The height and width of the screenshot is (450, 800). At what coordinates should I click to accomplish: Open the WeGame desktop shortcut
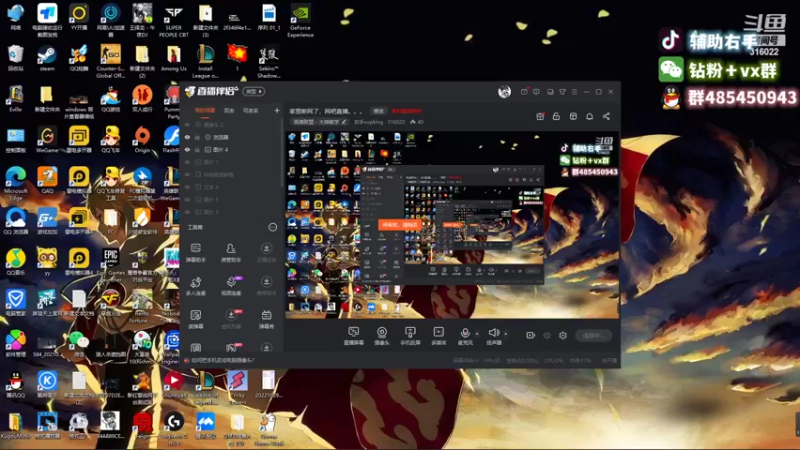(x=47, y=139)
